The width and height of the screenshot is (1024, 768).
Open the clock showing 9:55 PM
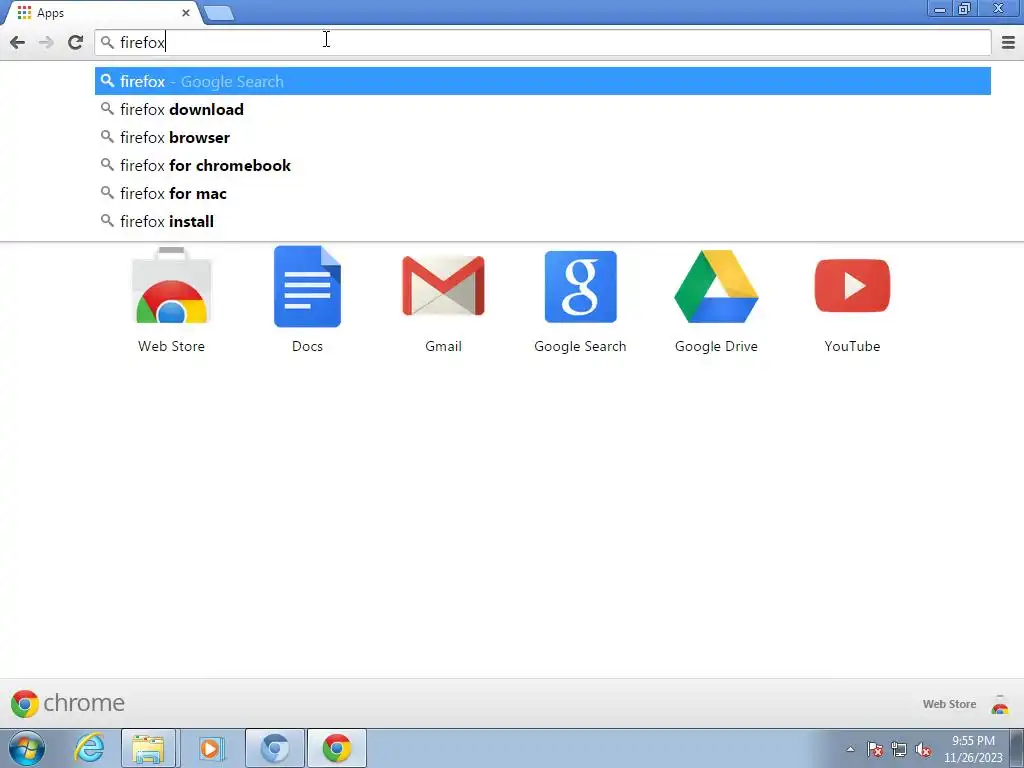coord(972,749)
